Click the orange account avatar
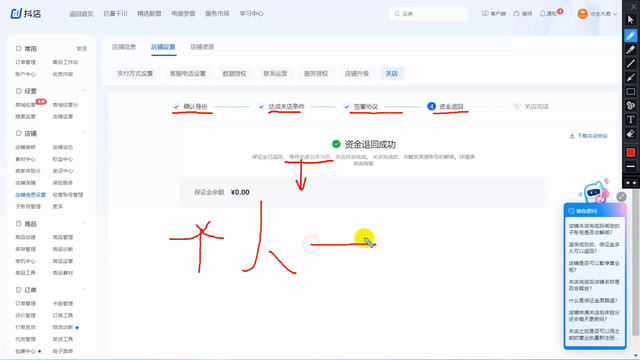 582,14
